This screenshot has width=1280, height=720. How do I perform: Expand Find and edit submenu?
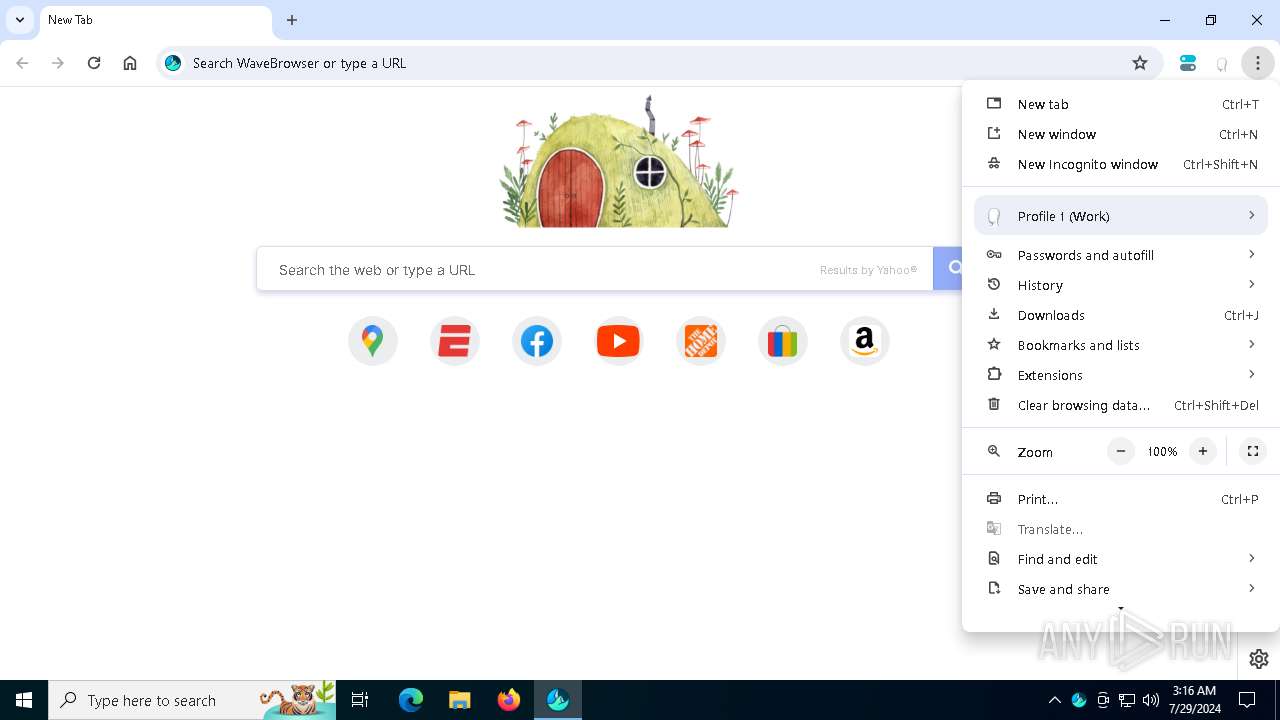(x=1121, y=559)
